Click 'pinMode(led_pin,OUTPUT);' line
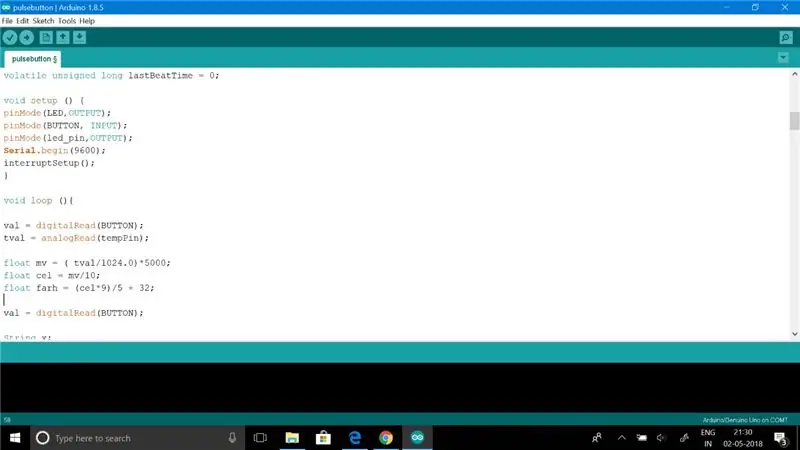This screenshot has width=800, height=450. 68,138
